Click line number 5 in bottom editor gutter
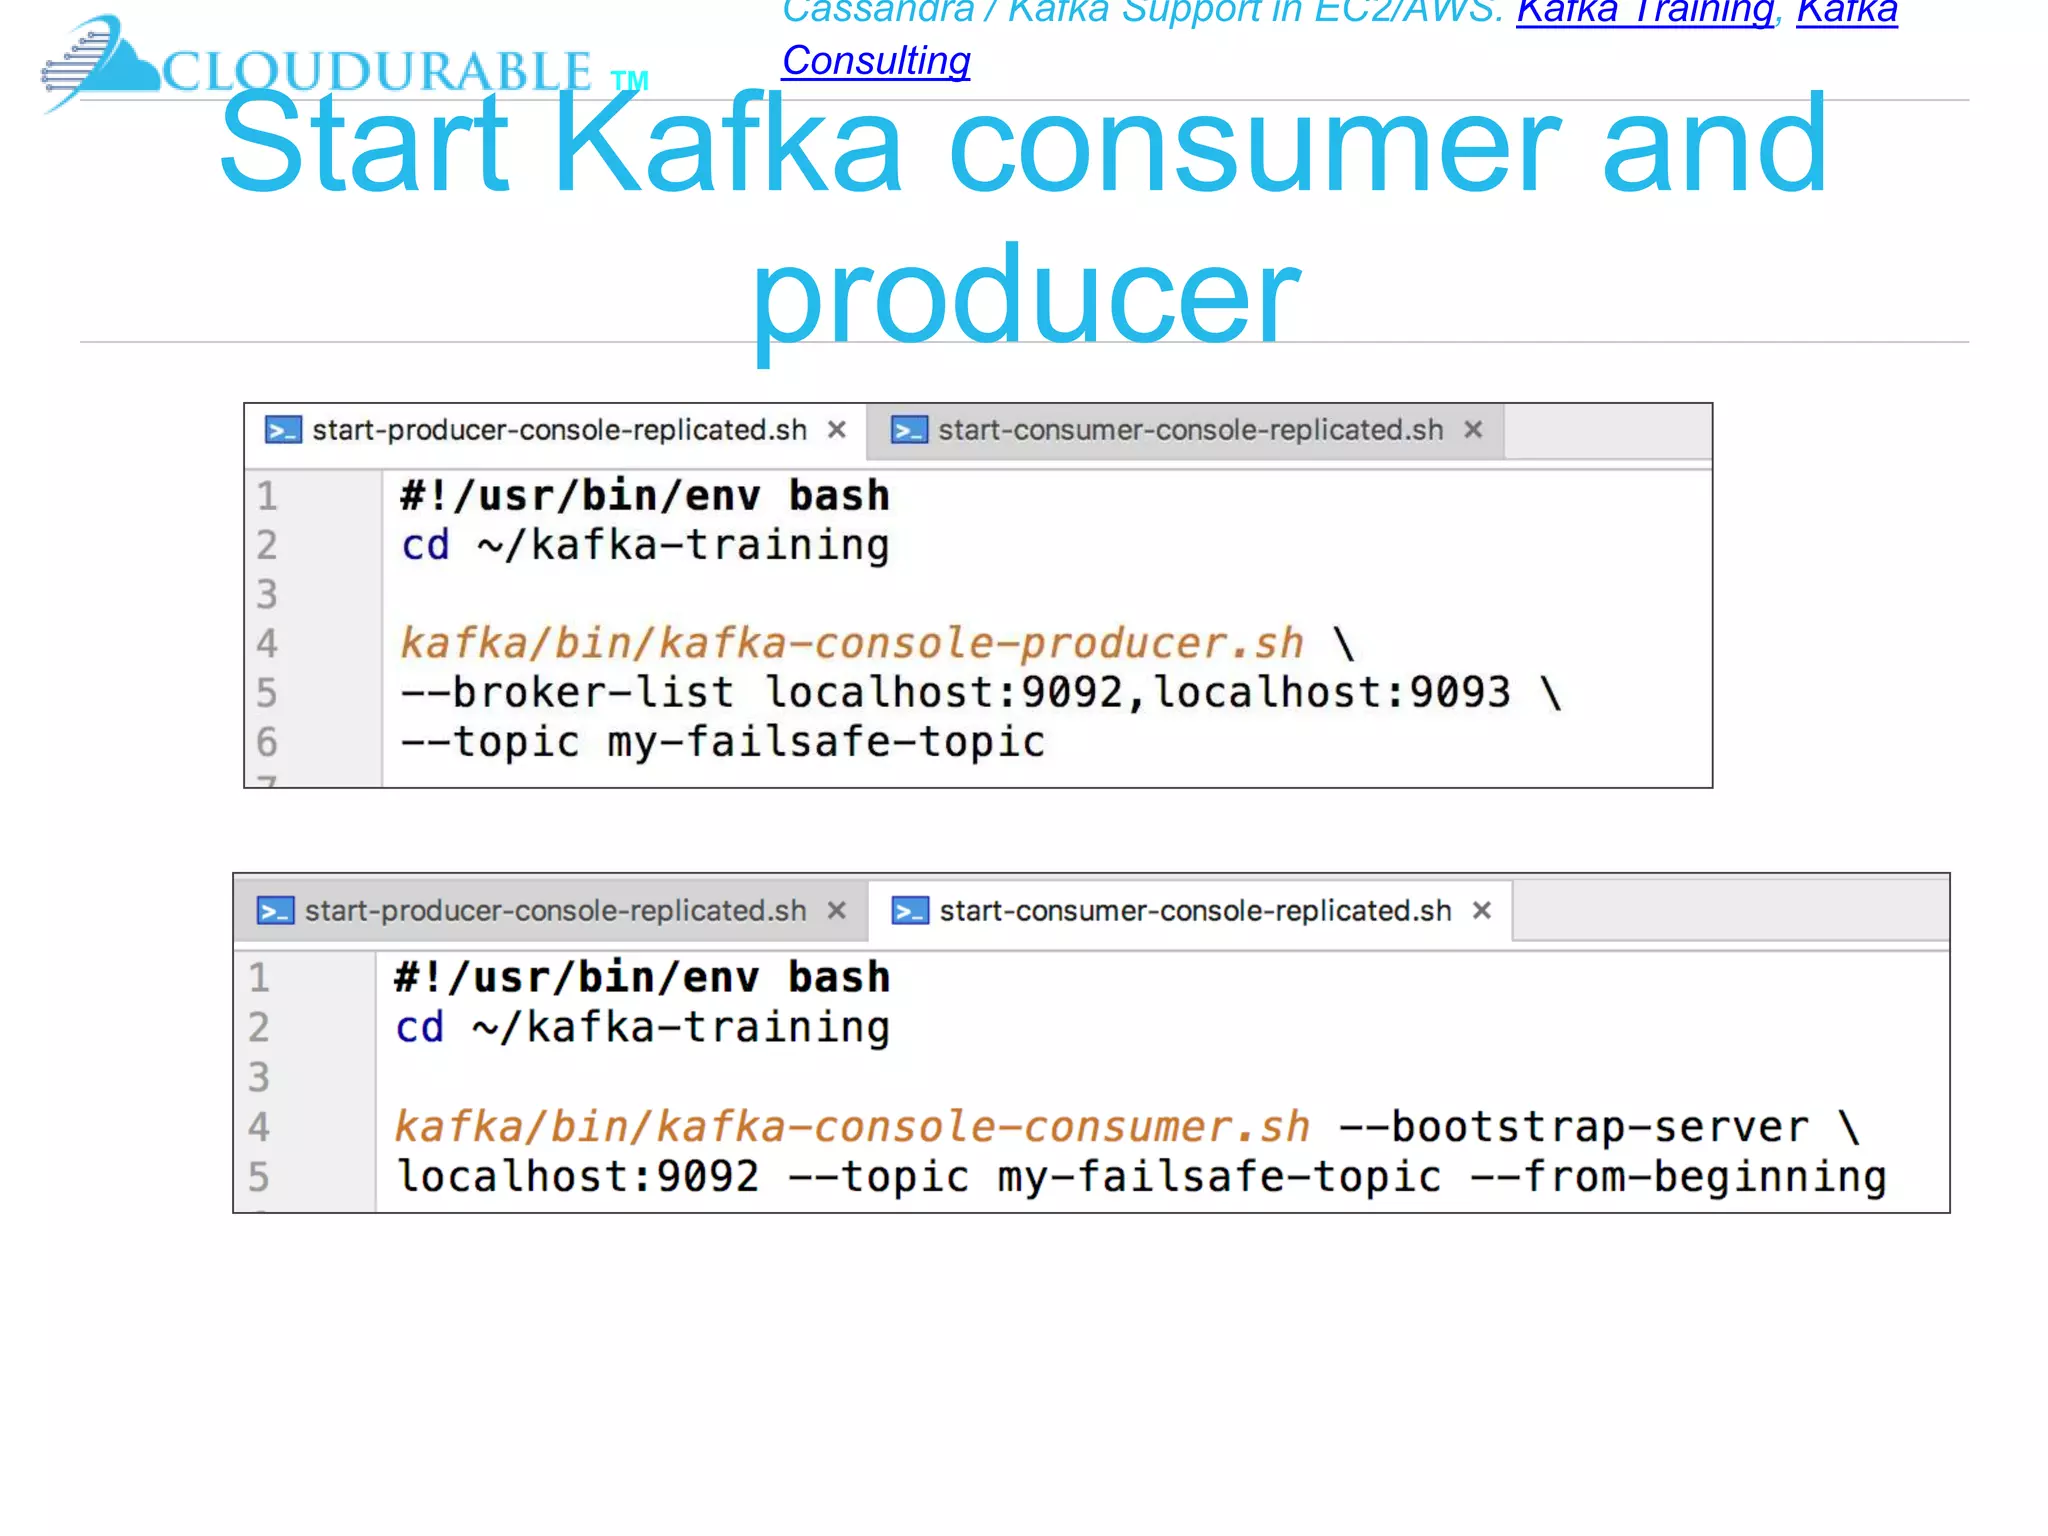Viewport: 2048px width, 1536px height. coord(259,1177)
